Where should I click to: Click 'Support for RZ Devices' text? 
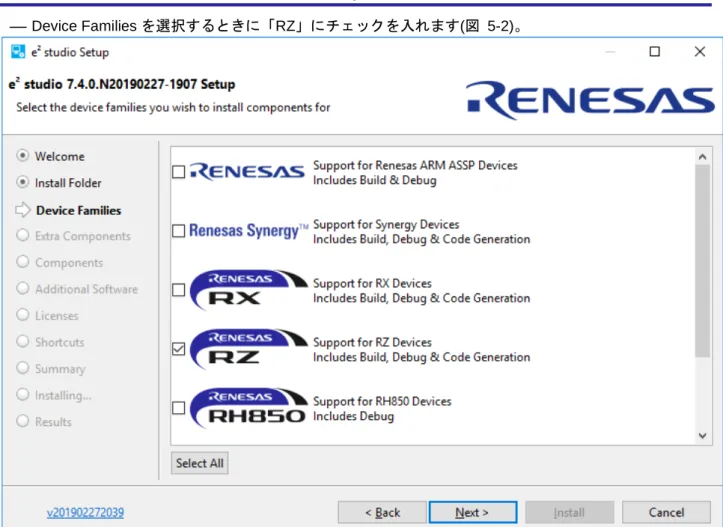click(372, 342)
